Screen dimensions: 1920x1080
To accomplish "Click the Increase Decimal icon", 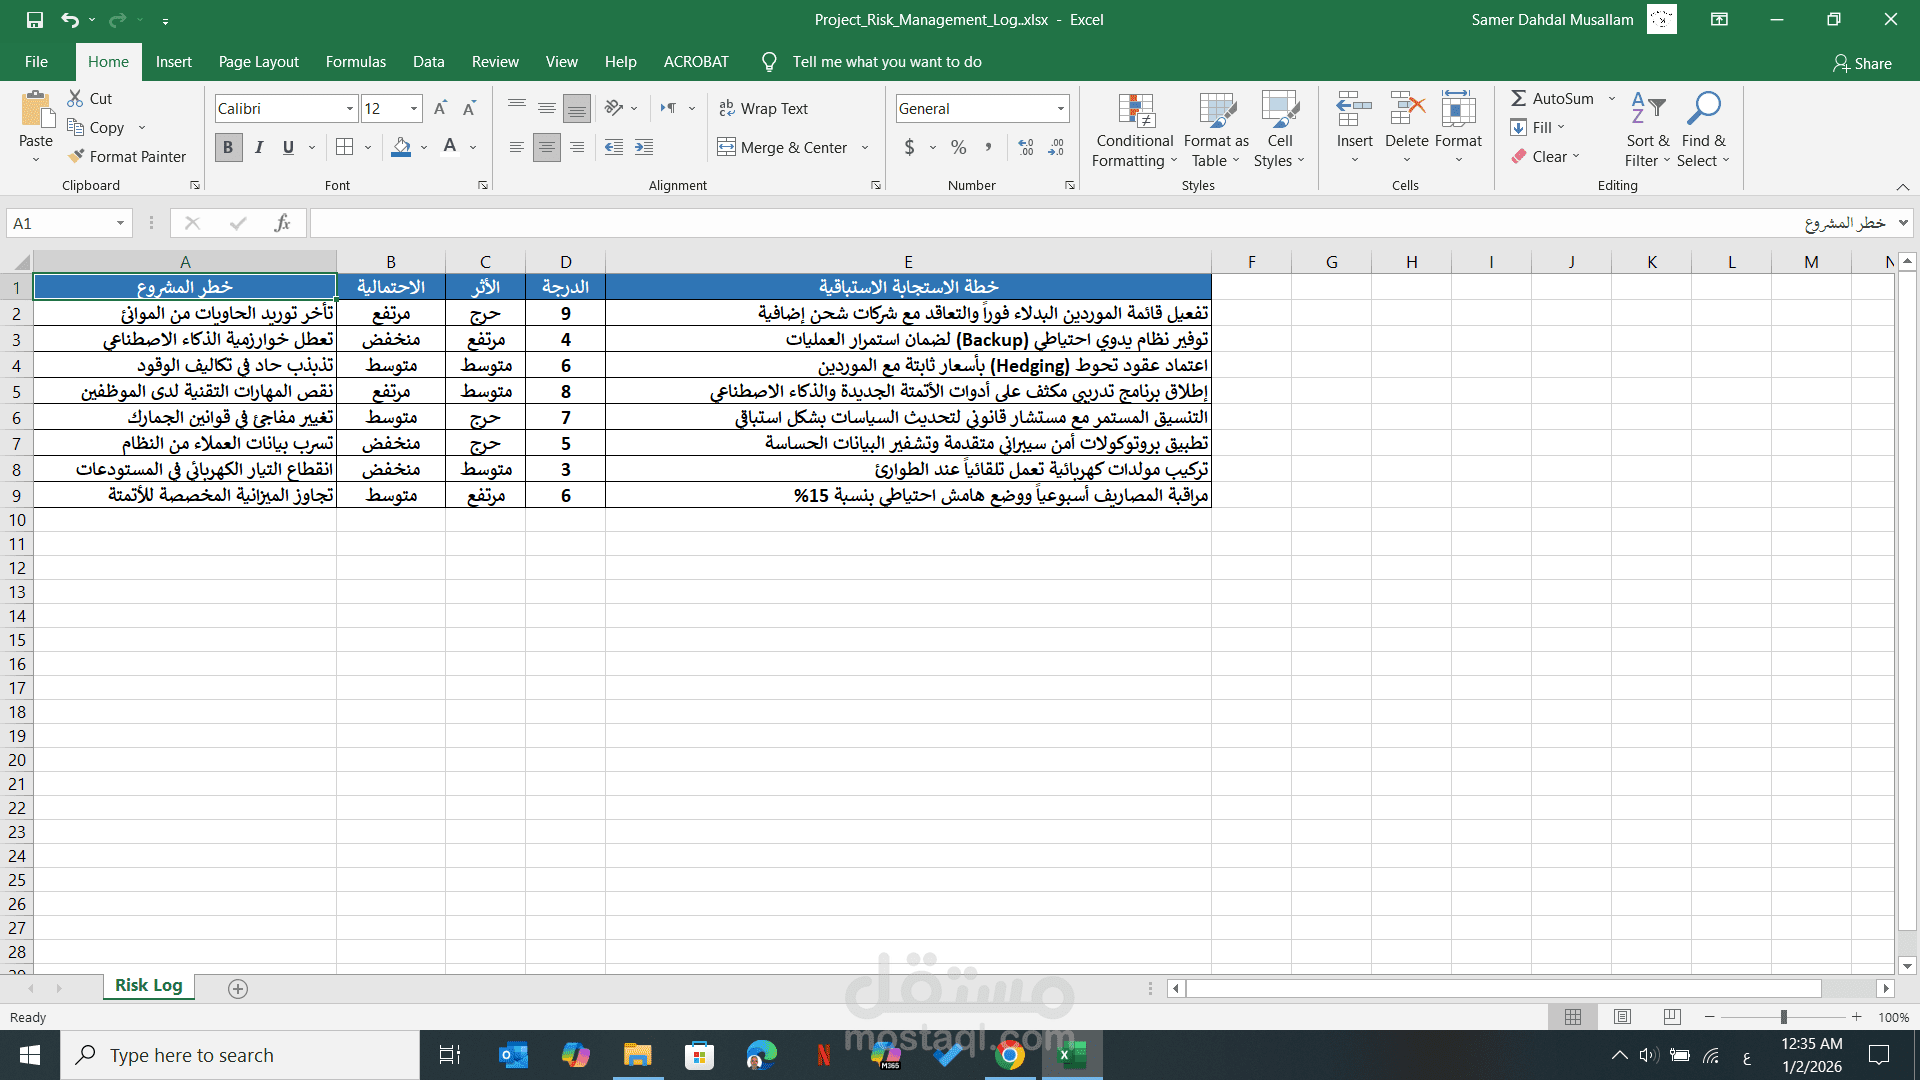I will [x=1026, y=148].
